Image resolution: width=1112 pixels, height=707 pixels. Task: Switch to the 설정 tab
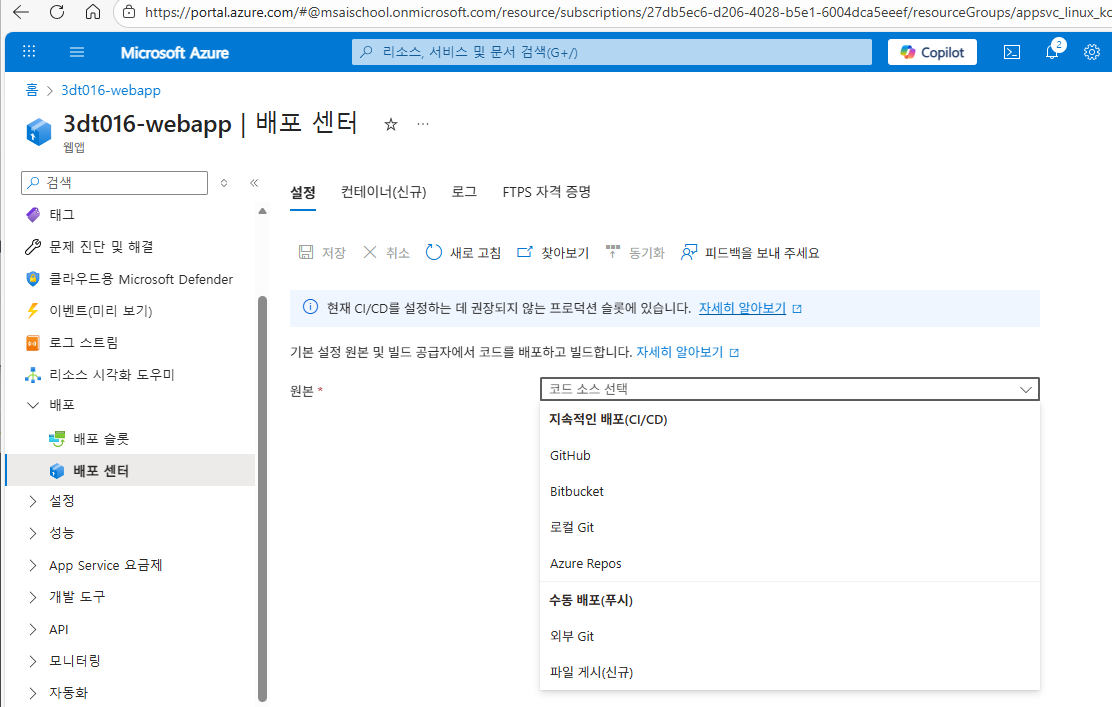pos(303,192)
